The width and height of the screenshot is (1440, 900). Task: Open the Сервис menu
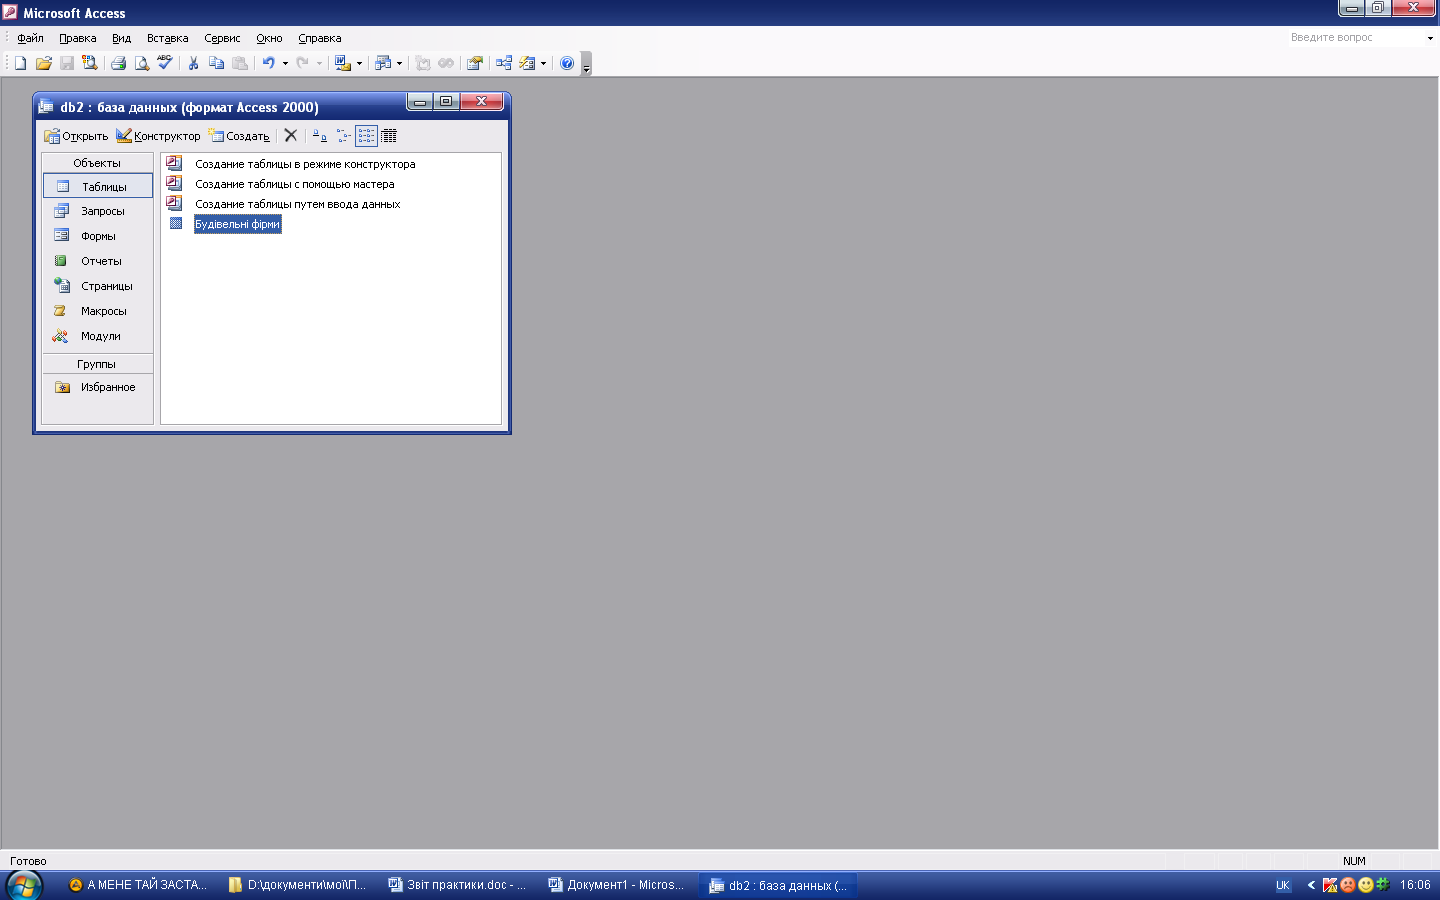tap(222, 38)
